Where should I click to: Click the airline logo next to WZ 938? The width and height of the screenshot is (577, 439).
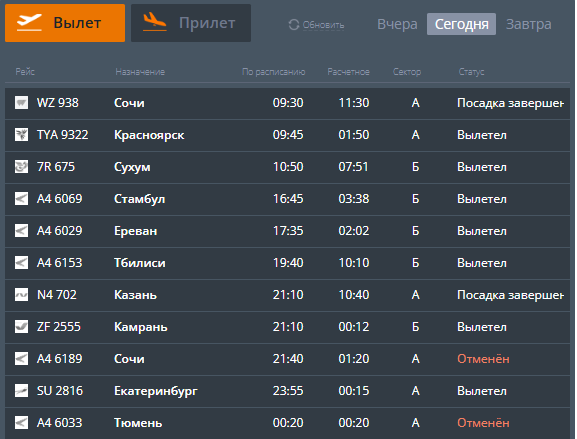coord(21,103)
